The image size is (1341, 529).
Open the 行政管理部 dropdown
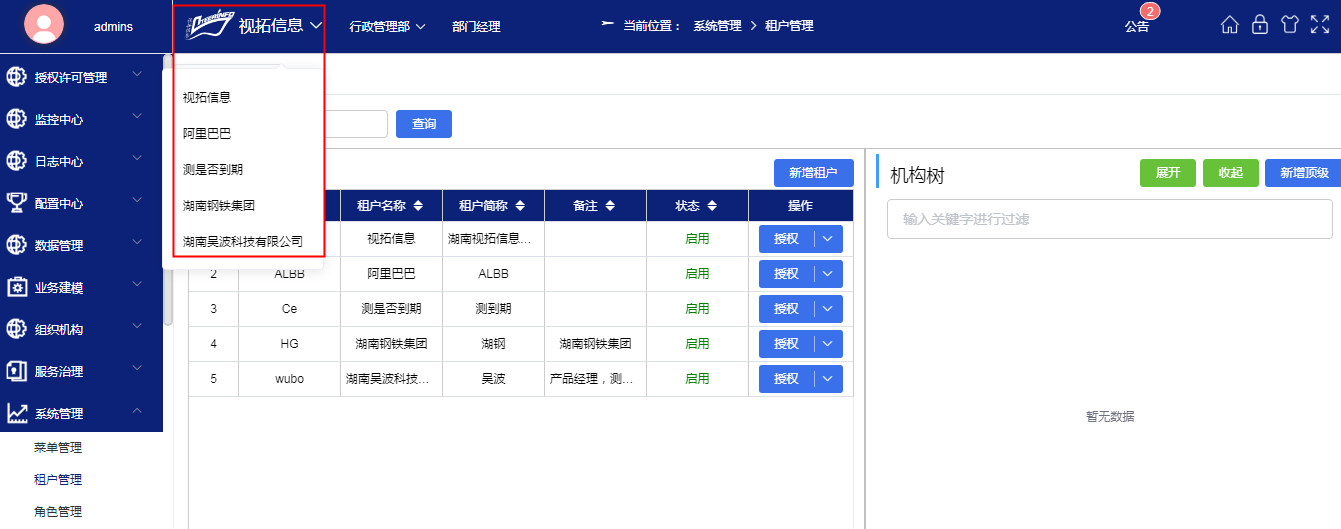click(388, 27)
